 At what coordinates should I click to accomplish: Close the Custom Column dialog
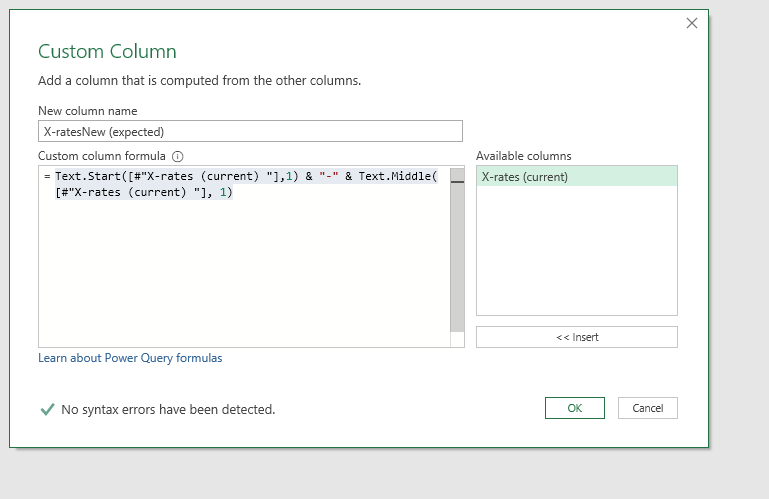click(x=692, y=23)
